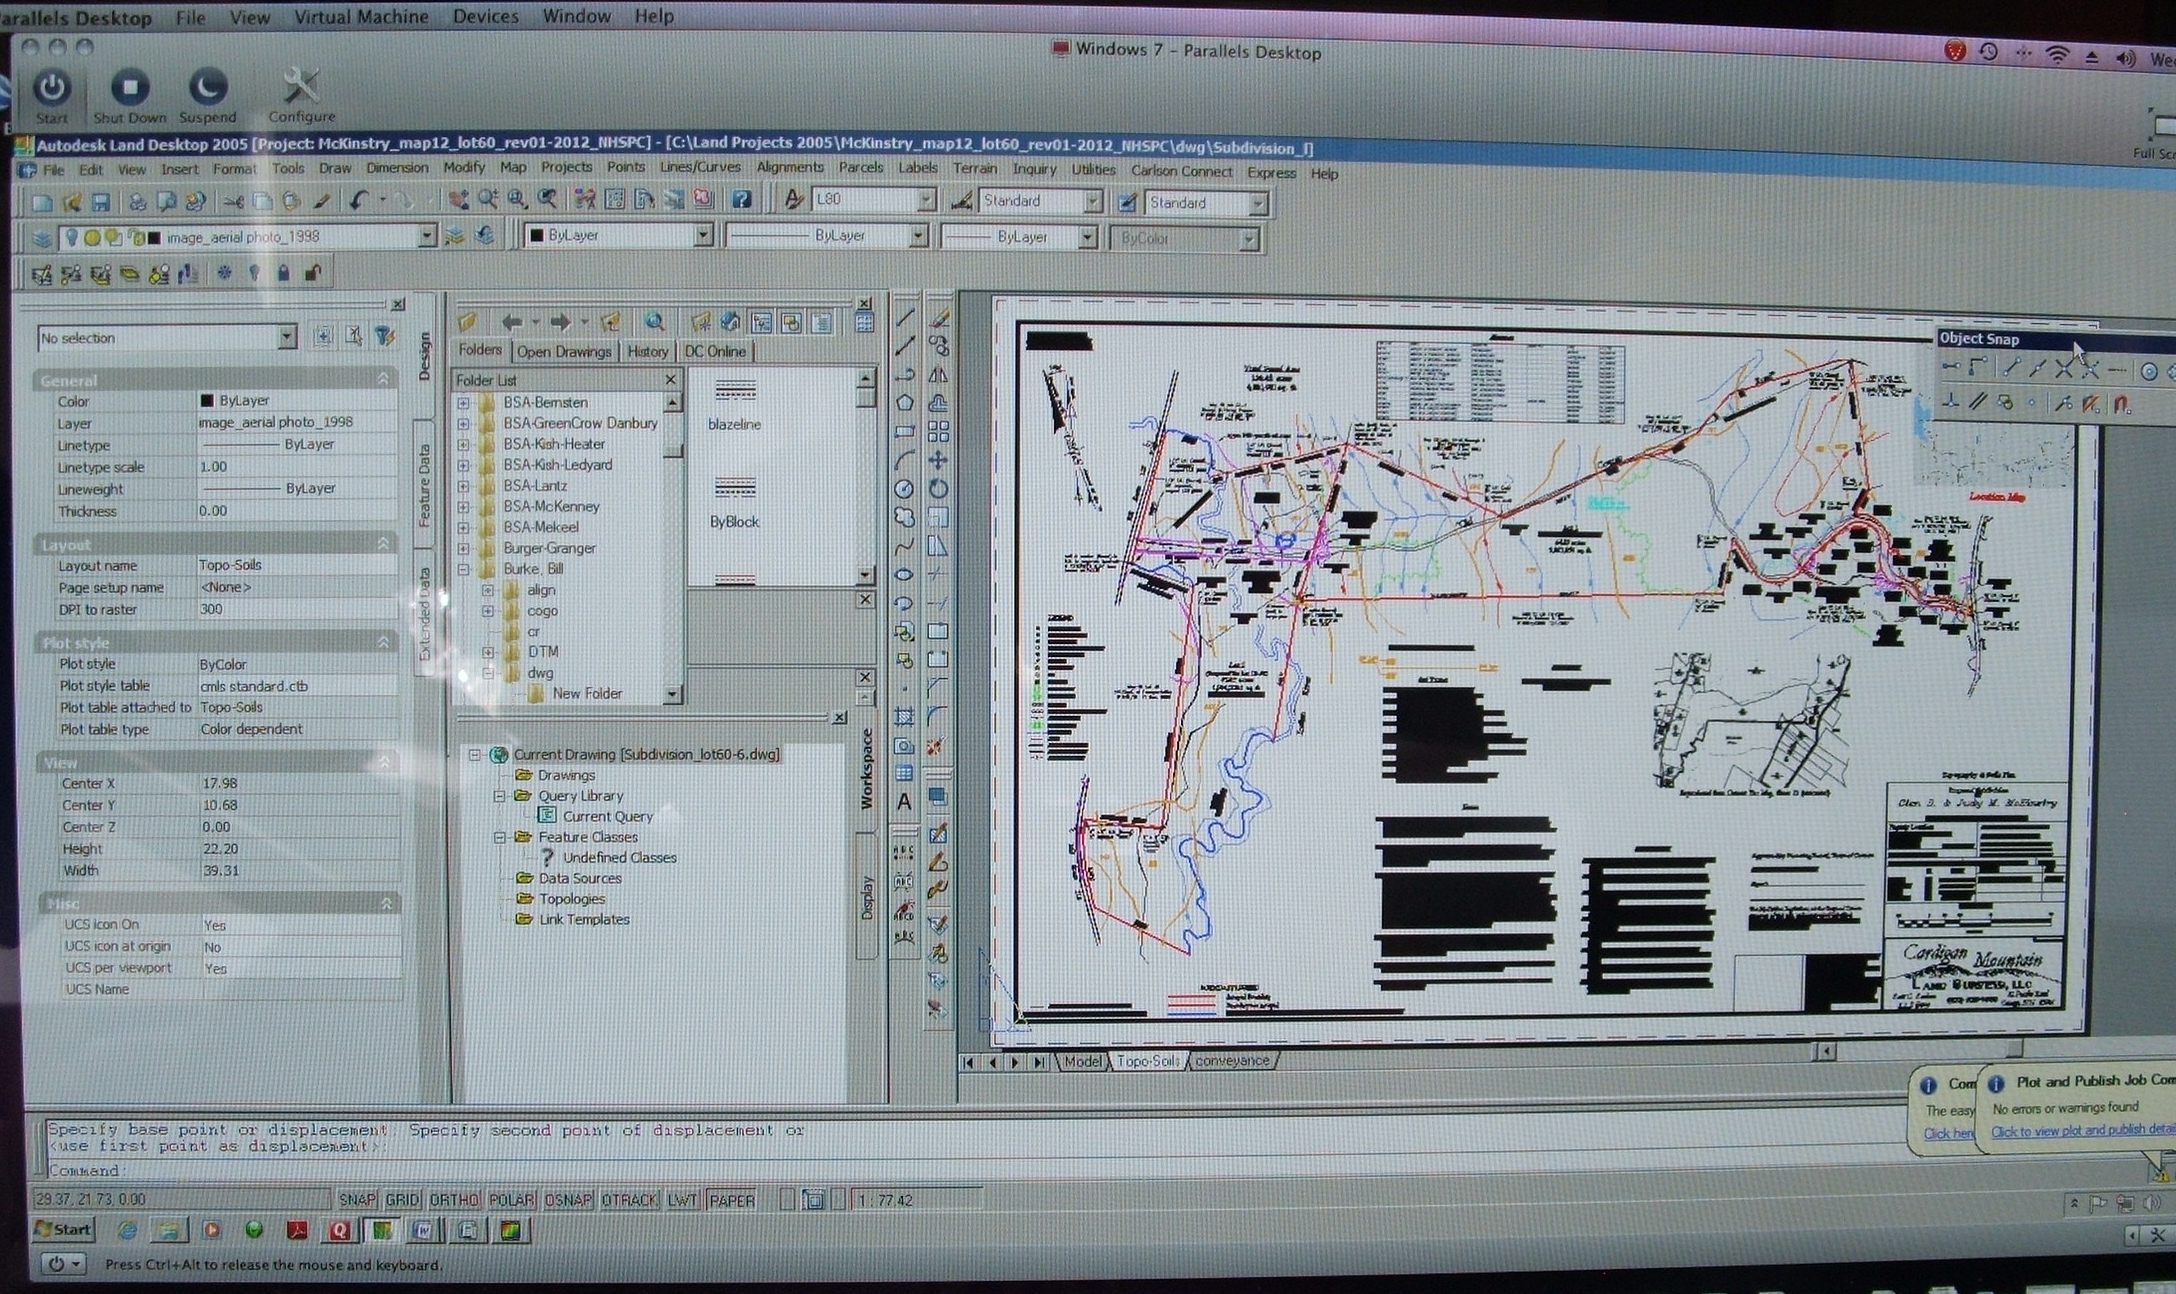This screenshot has width=2176, height=1294.
Task: Open the Terrain menu
Action: tap(974, 169)
